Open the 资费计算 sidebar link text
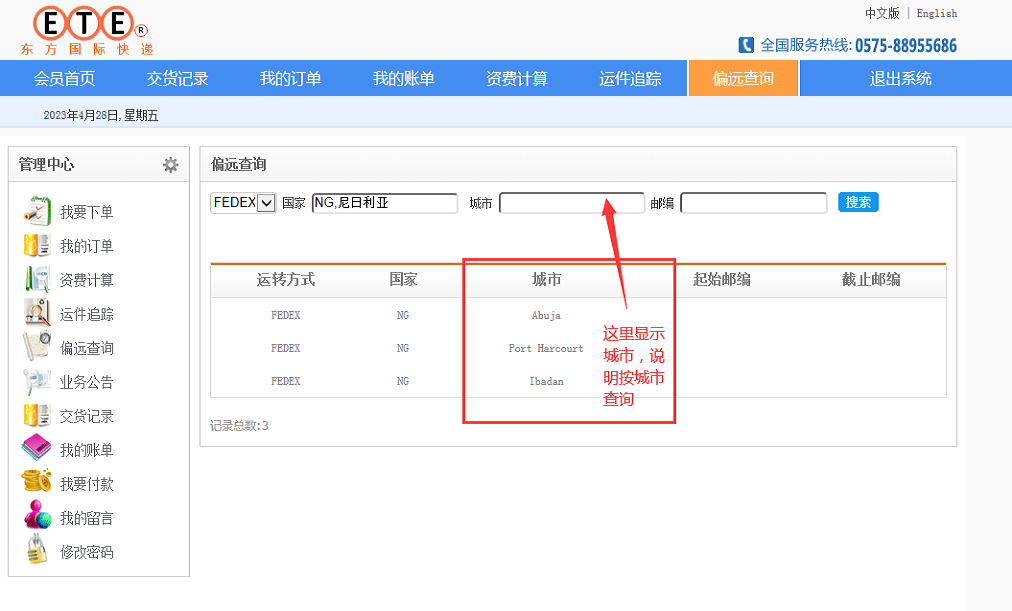The height and width of the screenshot is (611, 1012). pos(86,280)
